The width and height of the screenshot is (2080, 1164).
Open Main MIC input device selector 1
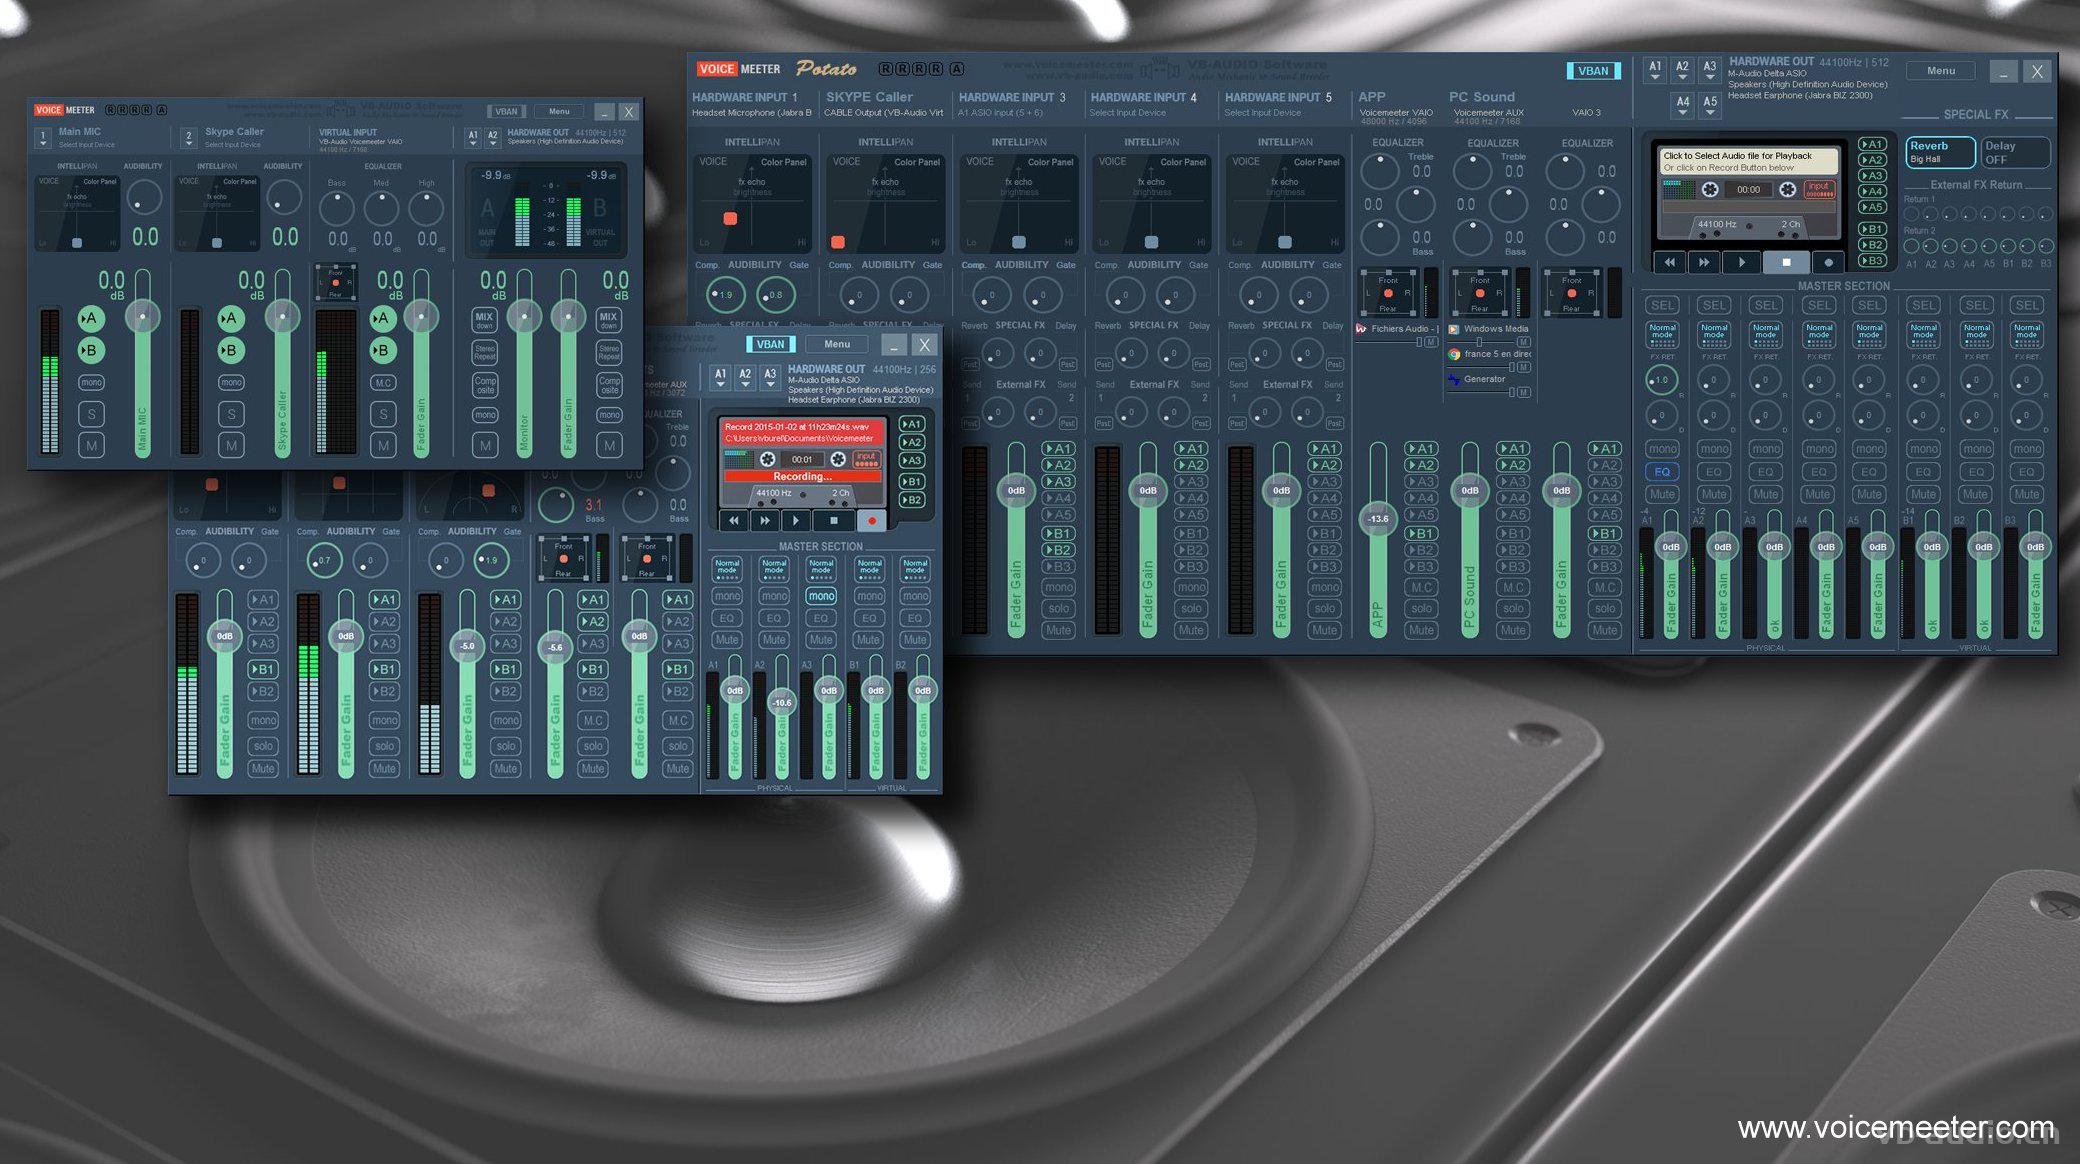[43, 137]
